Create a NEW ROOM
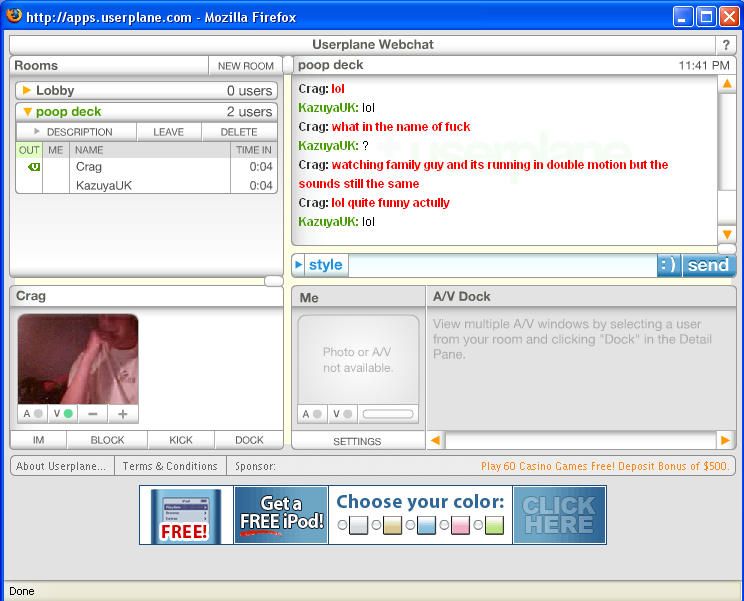744x601 pixels. coord(245,66)
